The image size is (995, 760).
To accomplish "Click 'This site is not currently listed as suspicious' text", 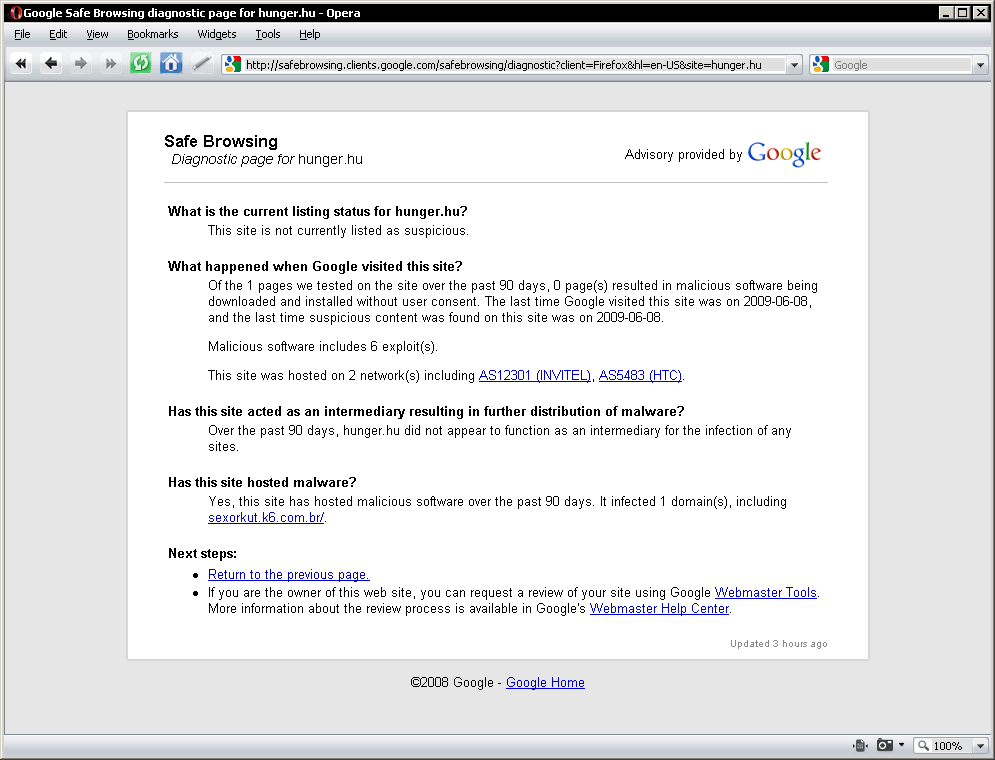I will coord(338,231).
